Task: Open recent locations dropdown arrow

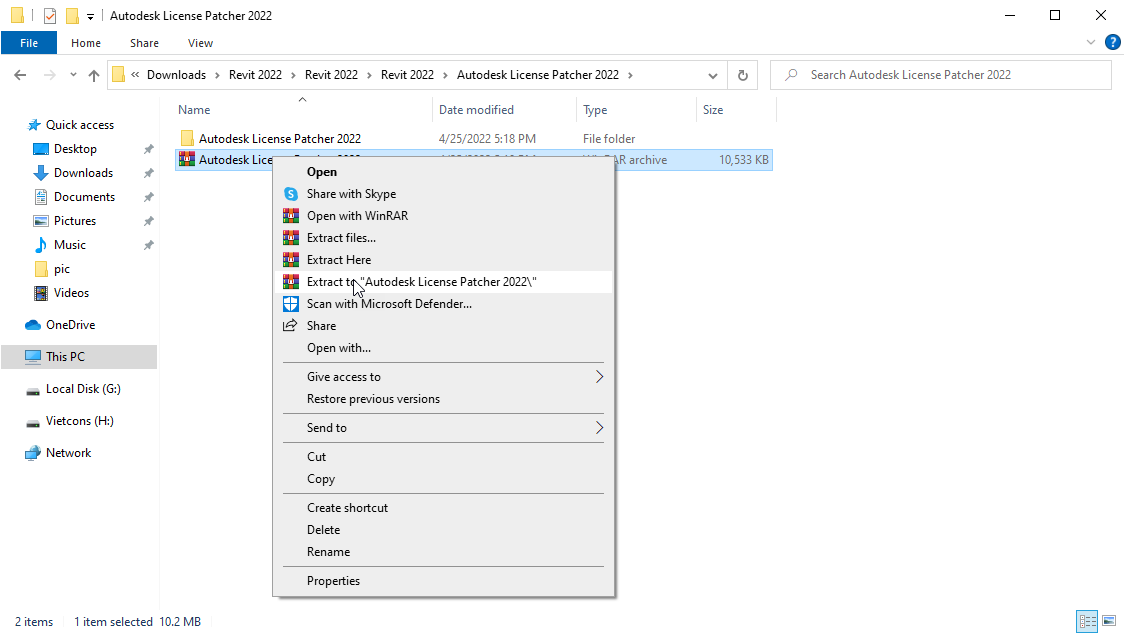Action: click(x=73, y=75)
